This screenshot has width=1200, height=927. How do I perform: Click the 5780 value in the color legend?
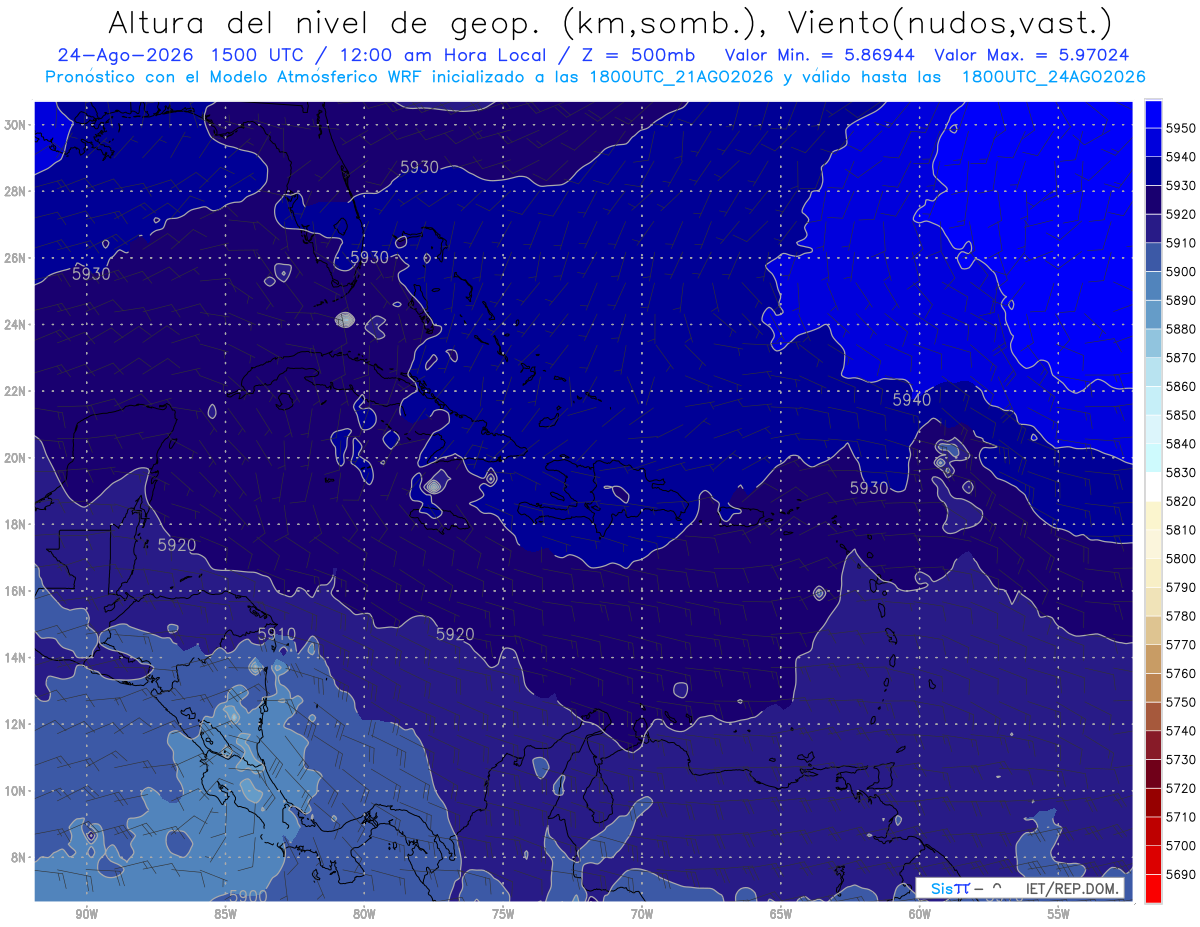coord(1181,616)
